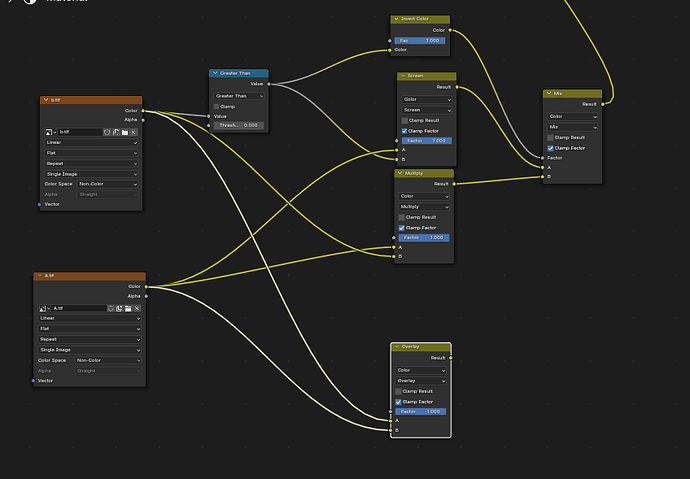The height and width of the screenshot is (479, 690).
Task: Open Mix blend mode dropdown in Mix node
Action: point(573,127)
